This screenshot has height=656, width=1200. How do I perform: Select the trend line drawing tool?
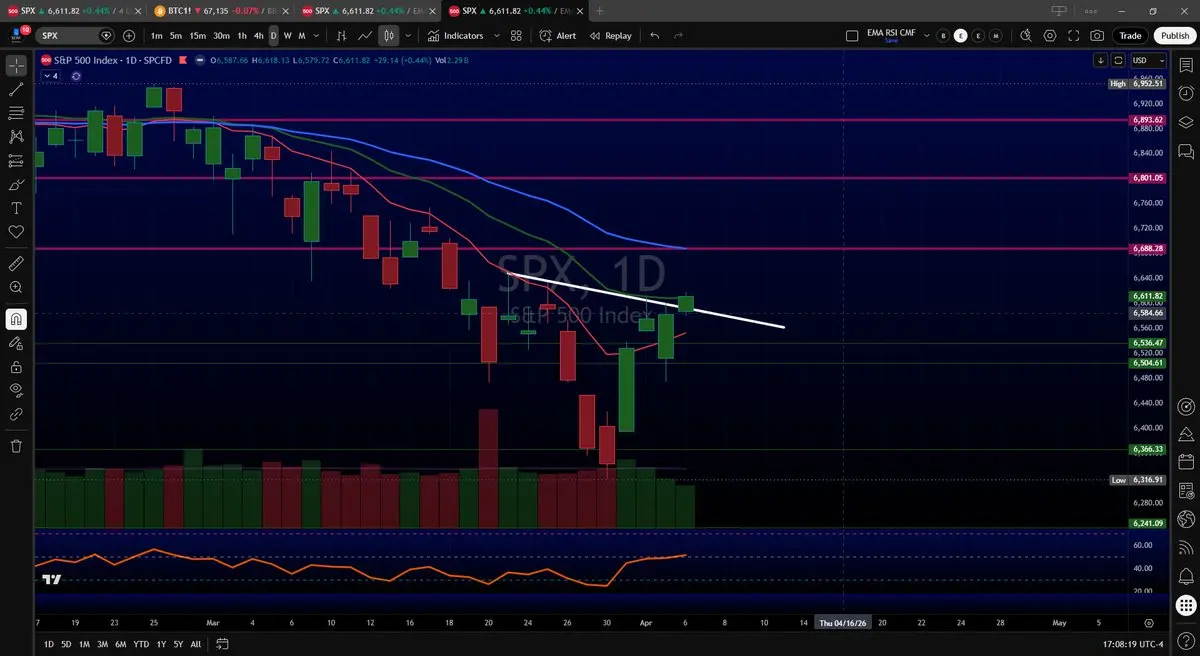click(16, 89)
